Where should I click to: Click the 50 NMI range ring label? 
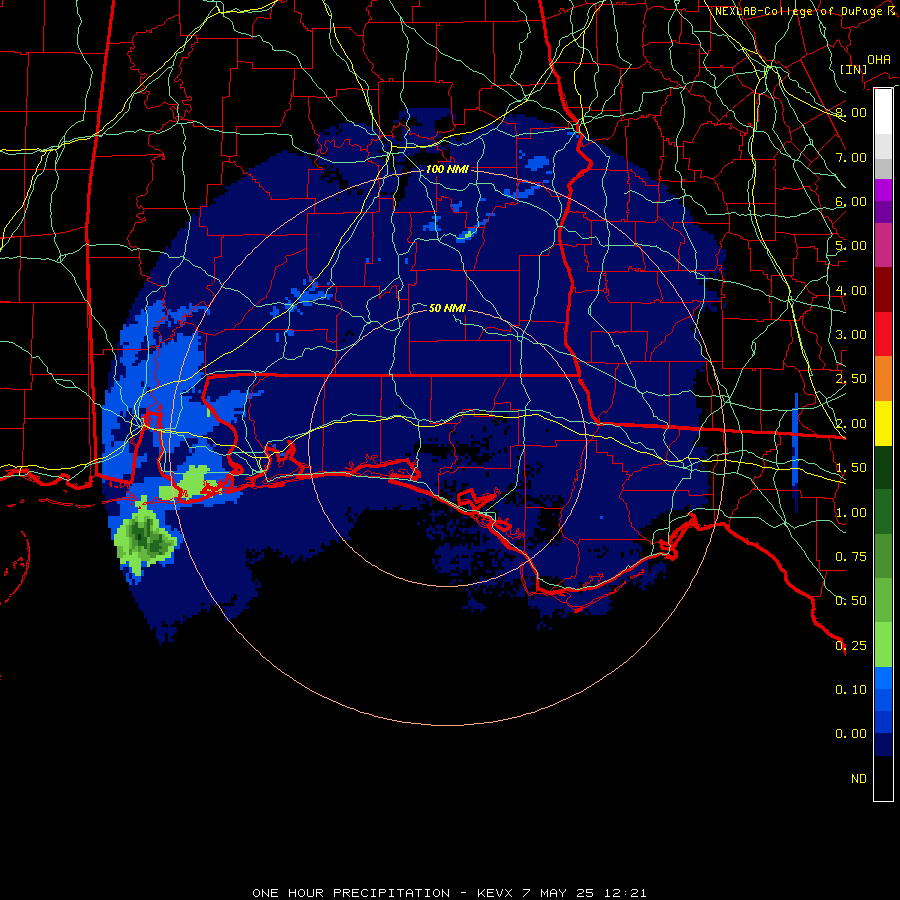tap(447, 308)
